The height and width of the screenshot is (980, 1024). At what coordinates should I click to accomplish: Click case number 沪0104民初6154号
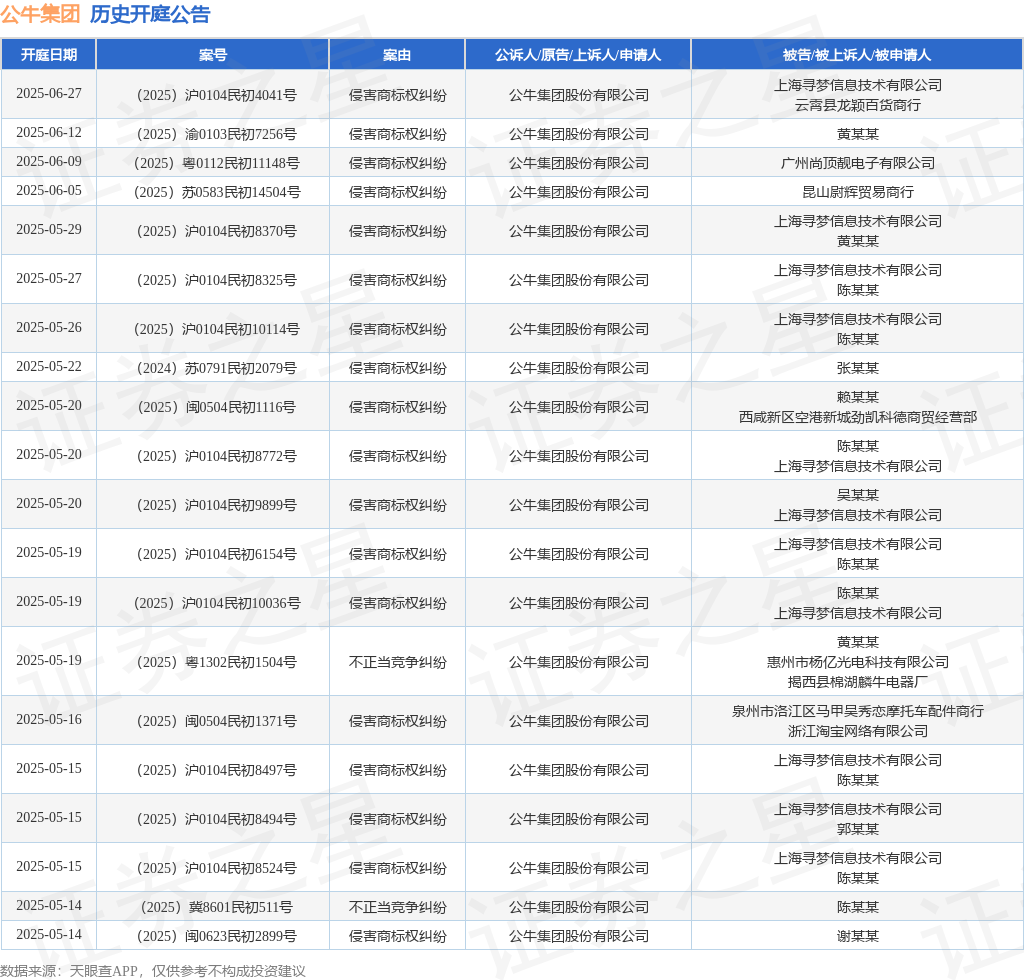point(216,555)
